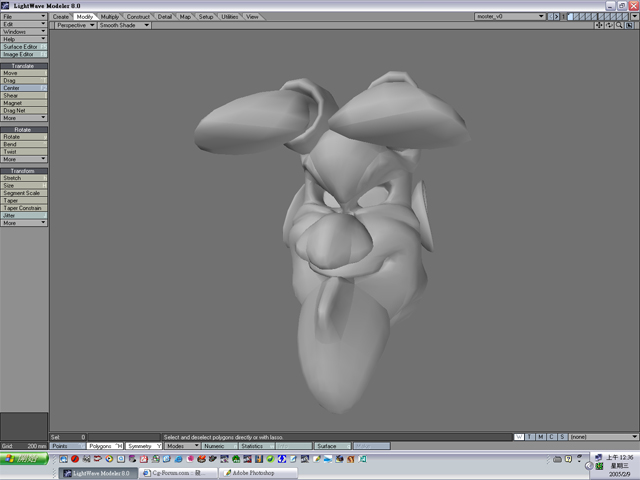Image resolution: width=640 pixels, height=480 pixels.
Task: Switch to Points selection mode
Action: coord(67,446)
